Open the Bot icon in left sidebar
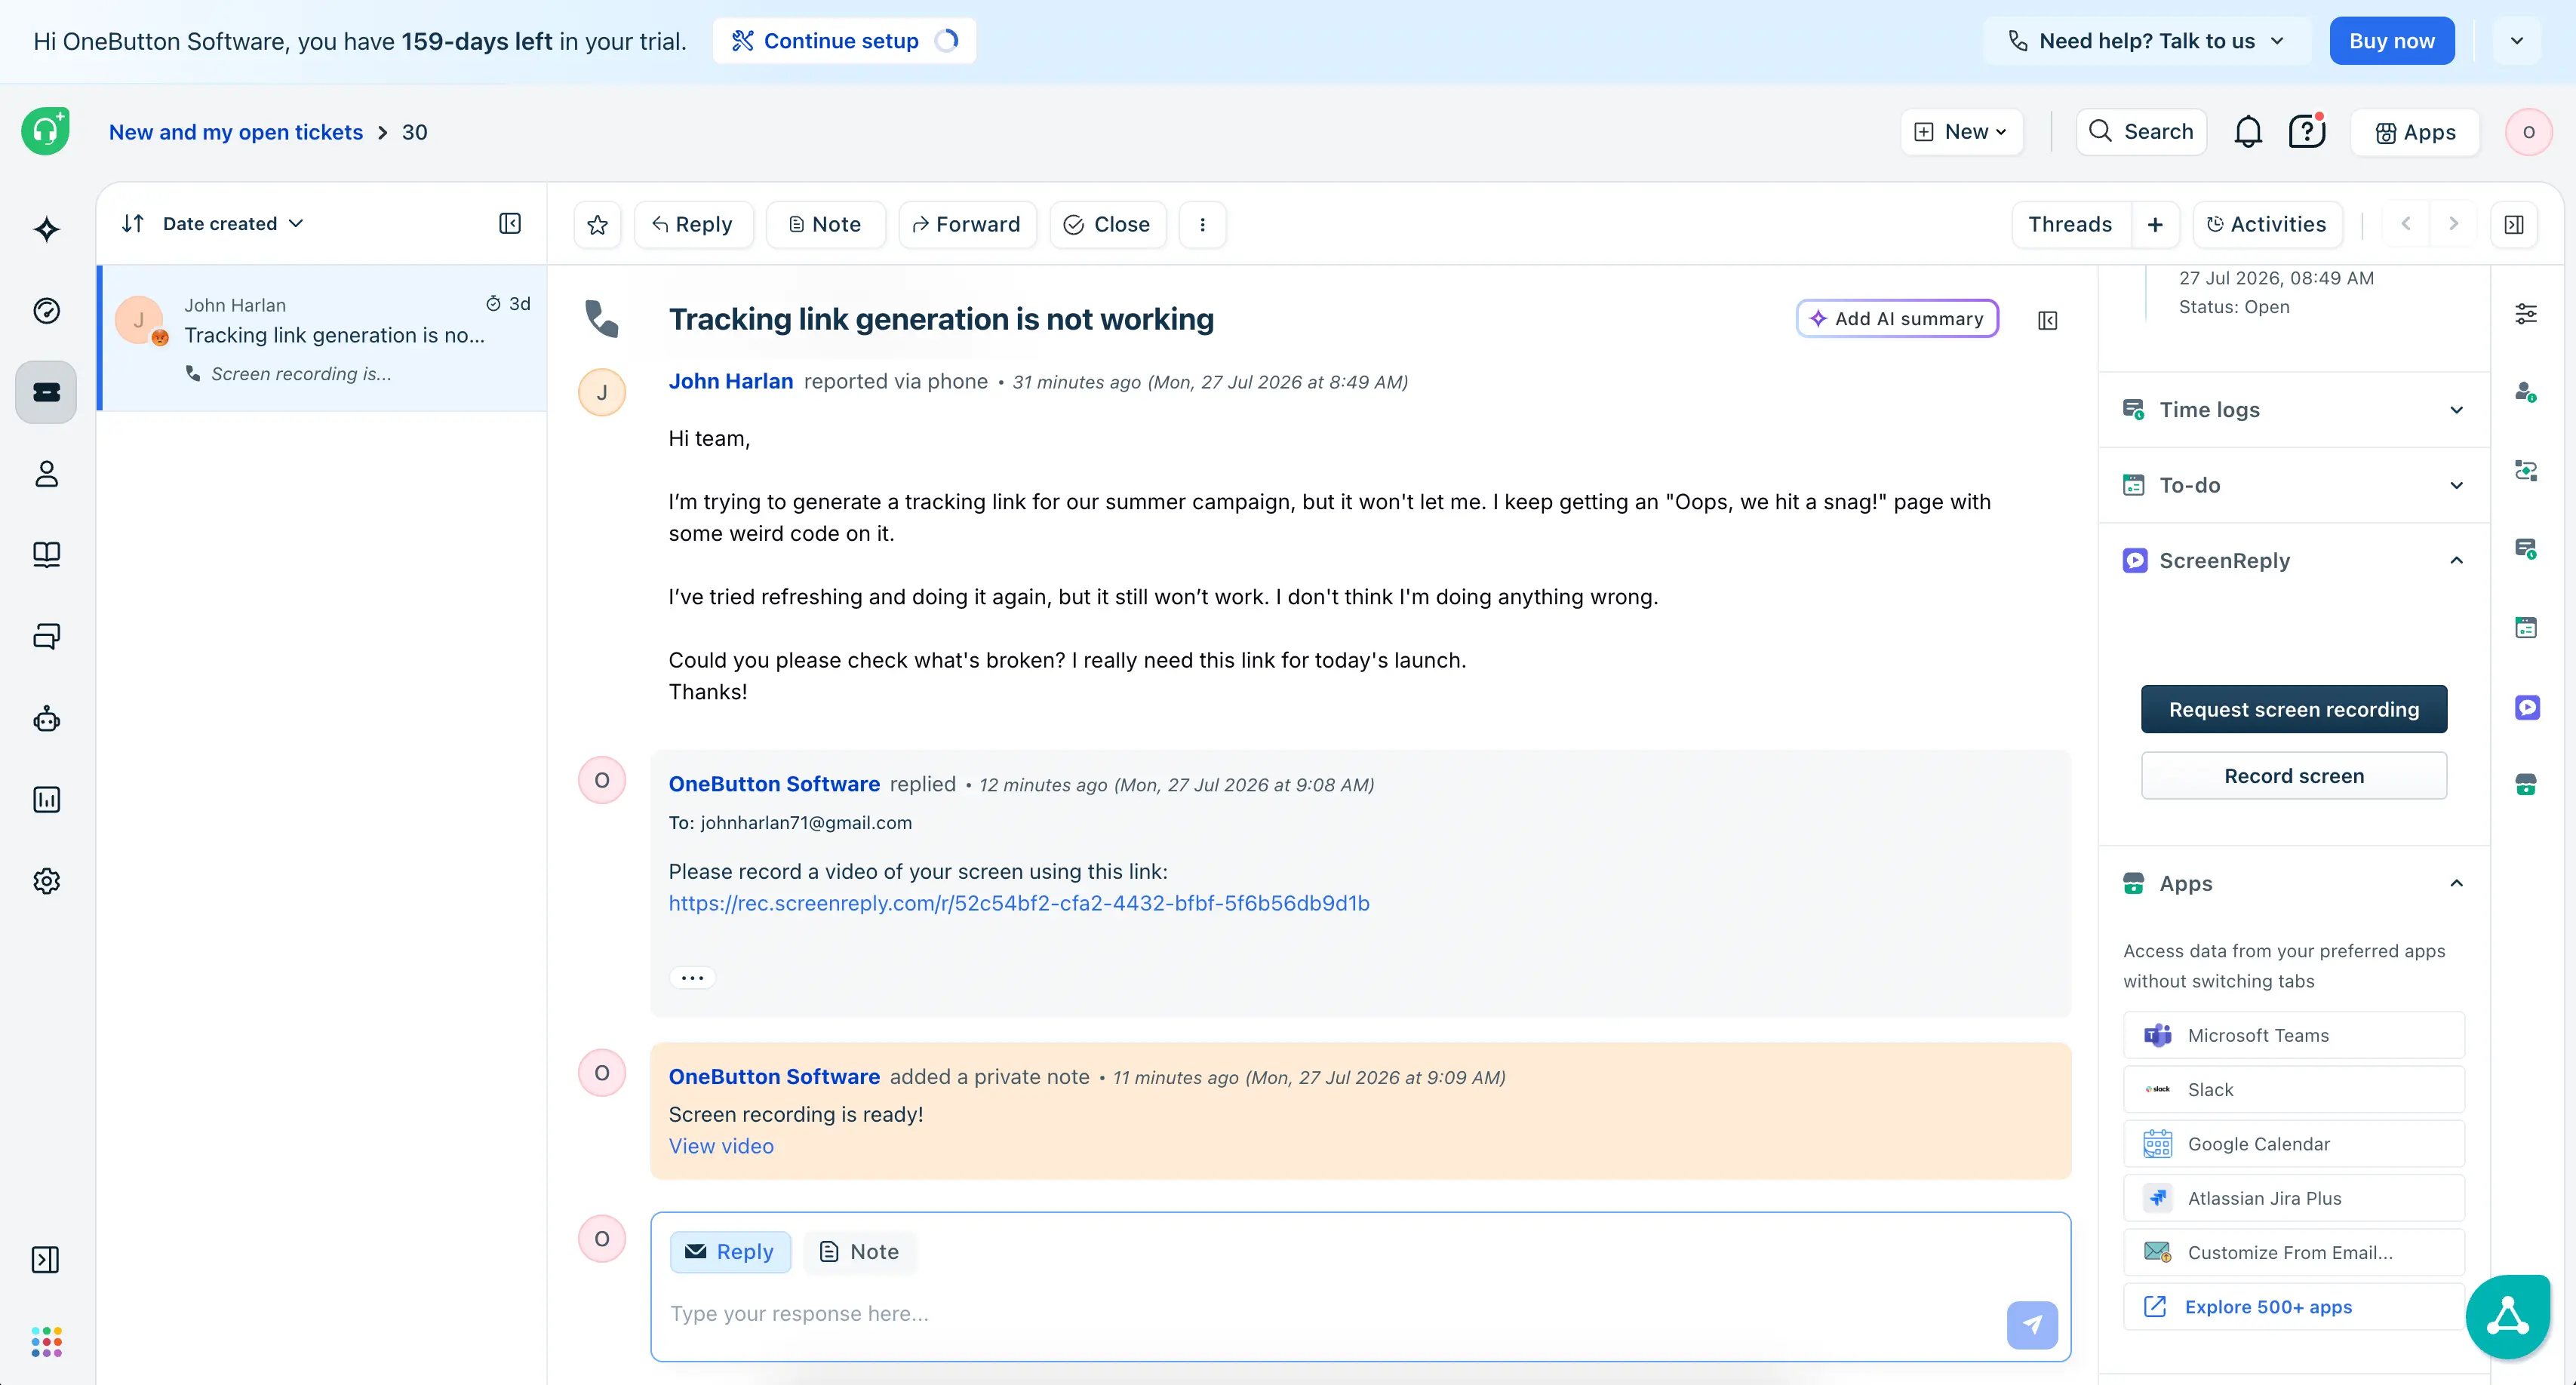2576x1385 pixels. (x=46, y=718)
